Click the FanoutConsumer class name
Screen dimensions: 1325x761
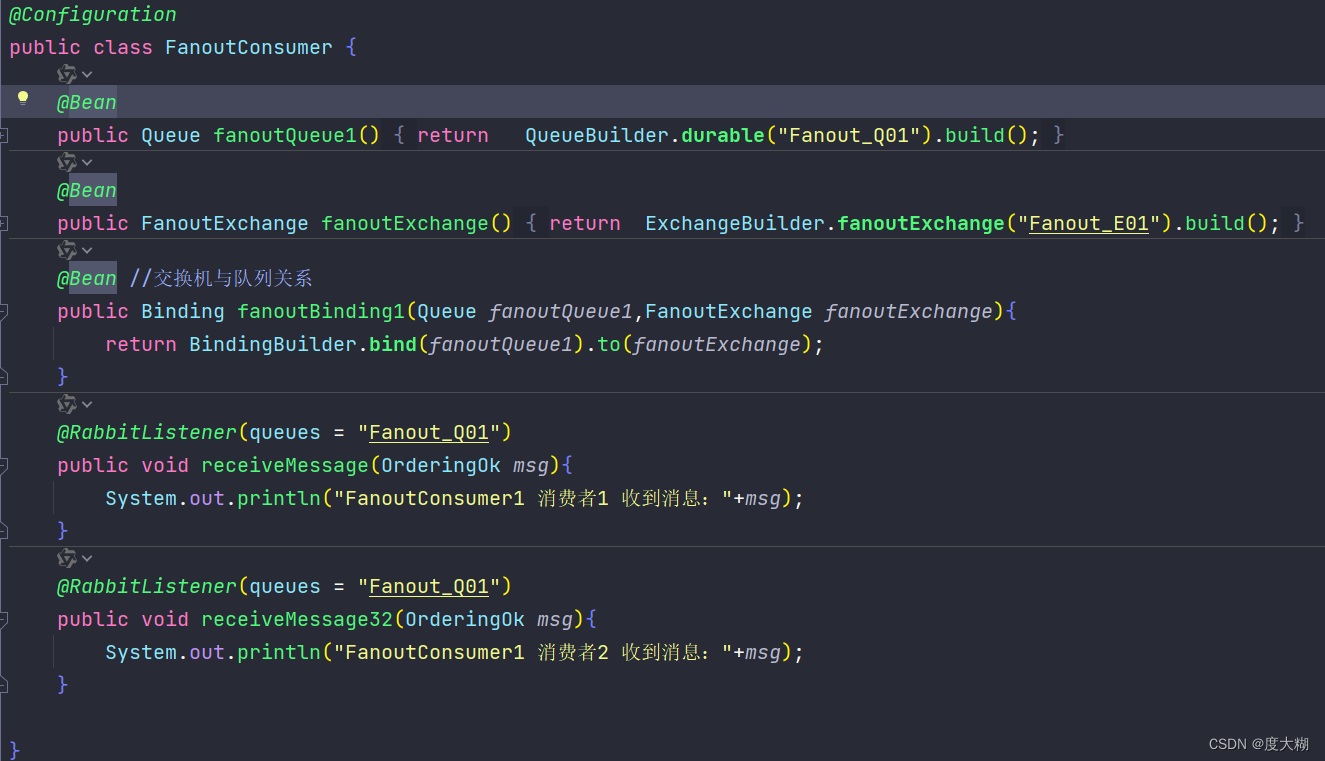point(249,47)
